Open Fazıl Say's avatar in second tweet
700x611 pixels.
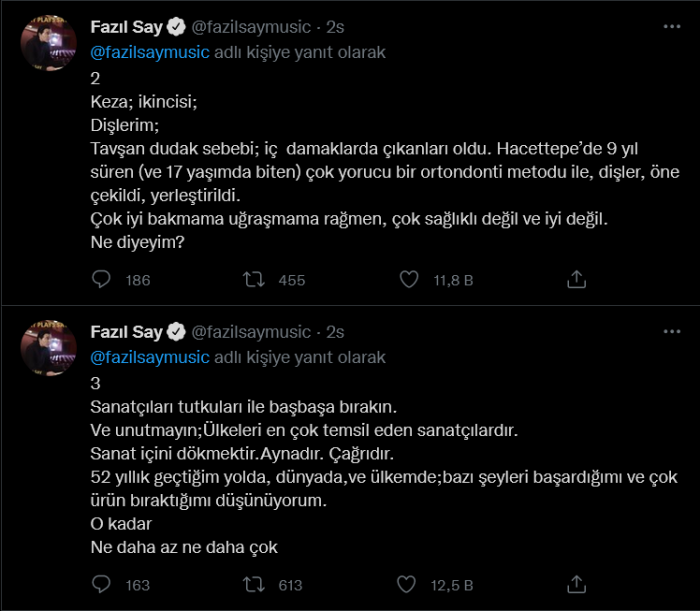(47, 349)
